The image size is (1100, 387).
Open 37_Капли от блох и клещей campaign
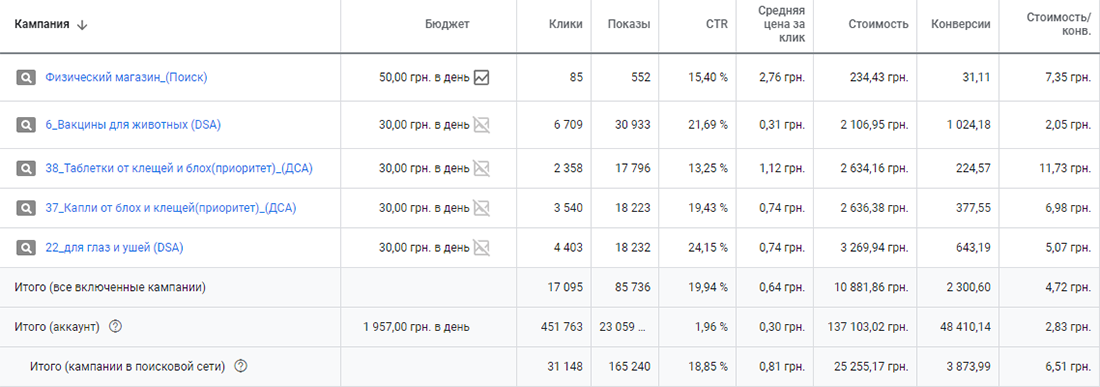tap(170, 208)
